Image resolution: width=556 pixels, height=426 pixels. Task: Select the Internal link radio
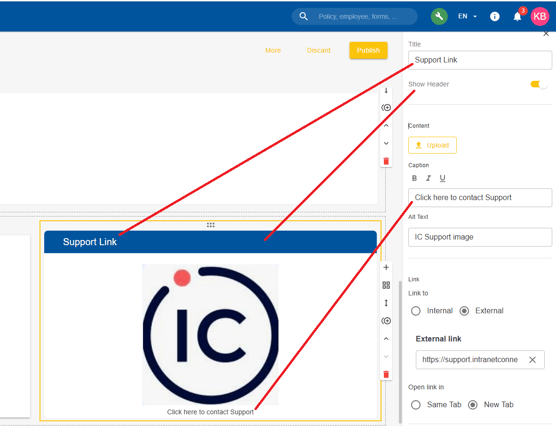tap(416, 311)
